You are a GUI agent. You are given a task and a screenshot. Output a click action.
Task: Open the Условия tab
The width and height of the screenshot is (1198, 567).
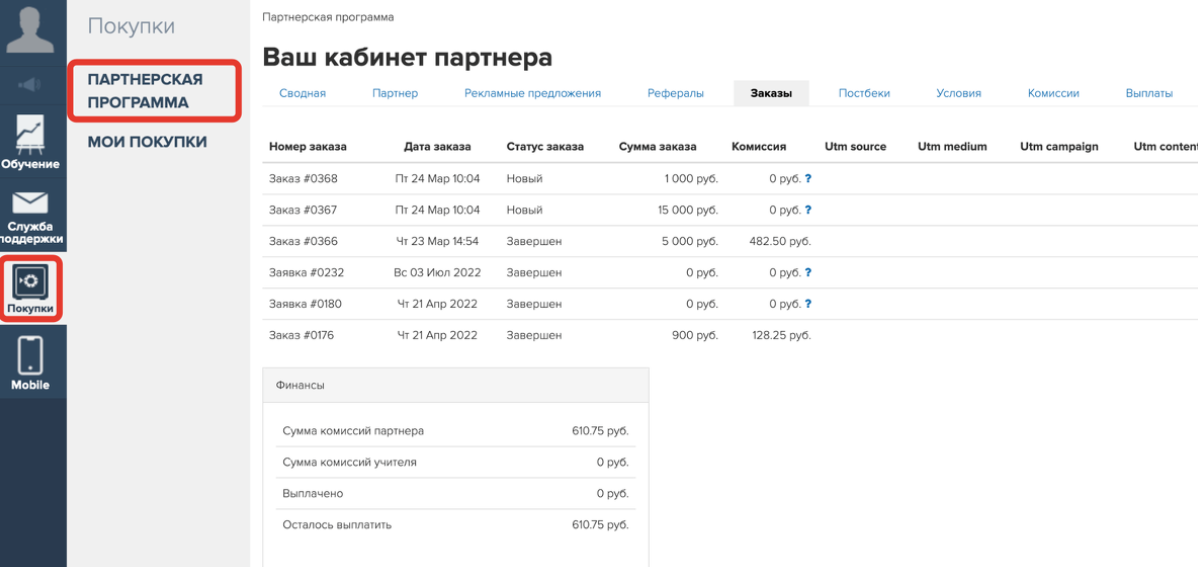[x=959, y=93]
